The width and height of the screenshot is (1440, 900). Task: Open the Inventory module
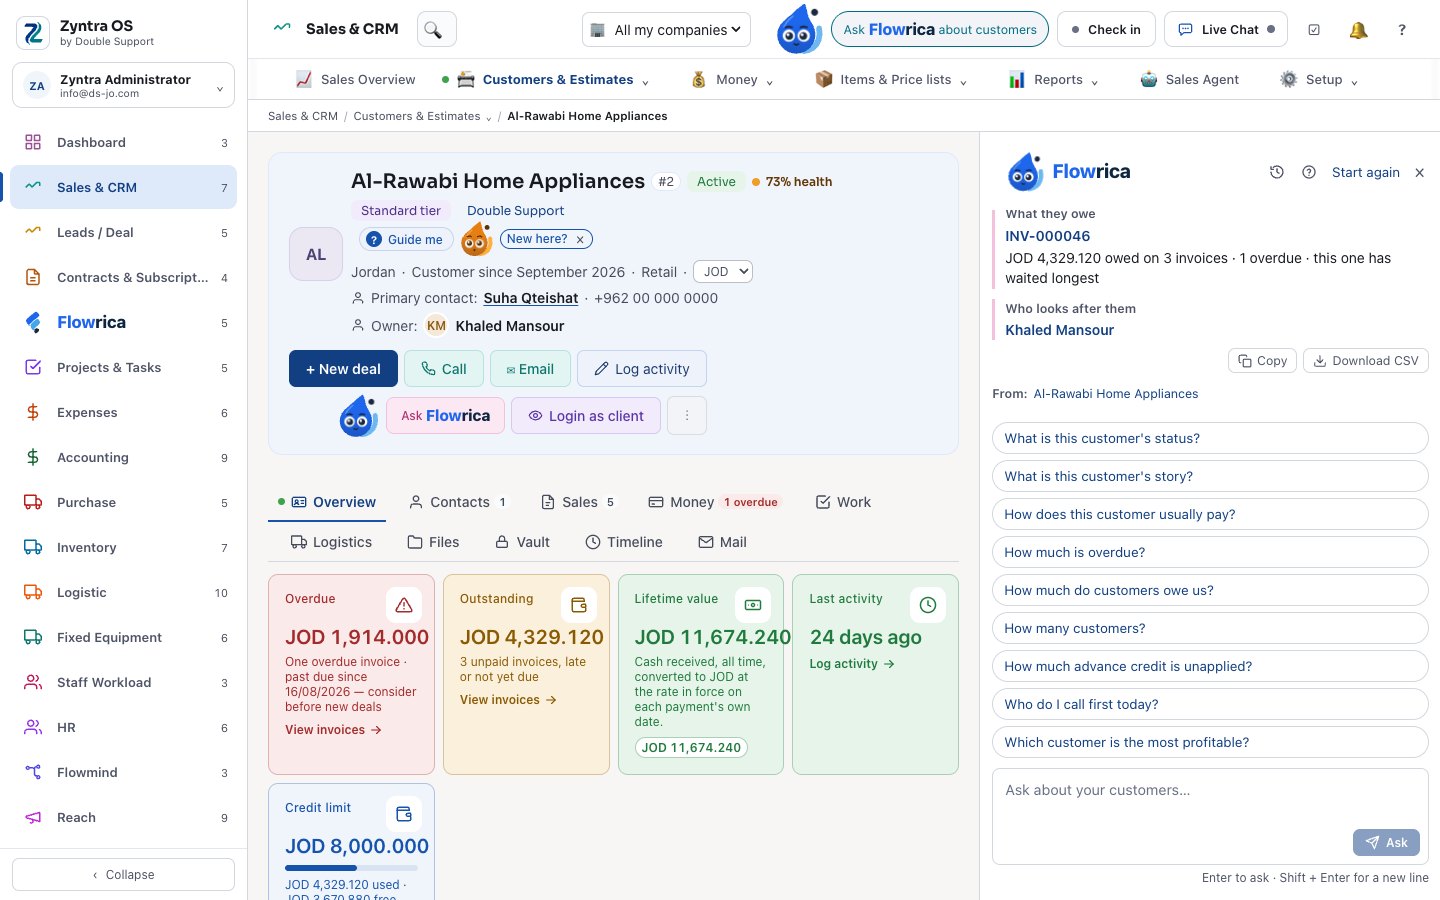tap(124, 547)
